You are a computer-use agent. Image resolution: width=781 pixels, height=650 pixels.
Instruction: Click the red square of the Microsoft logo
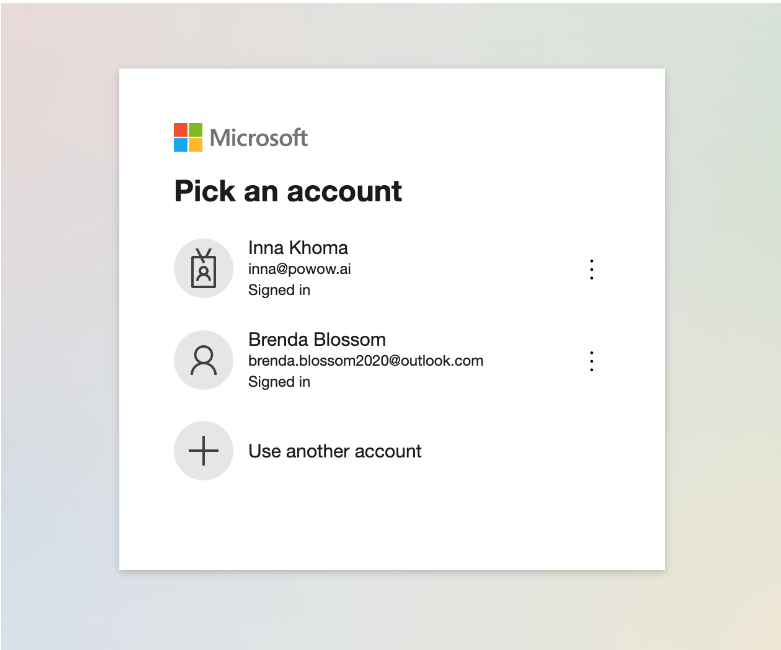pyautogui.click(x=181, y=130)
